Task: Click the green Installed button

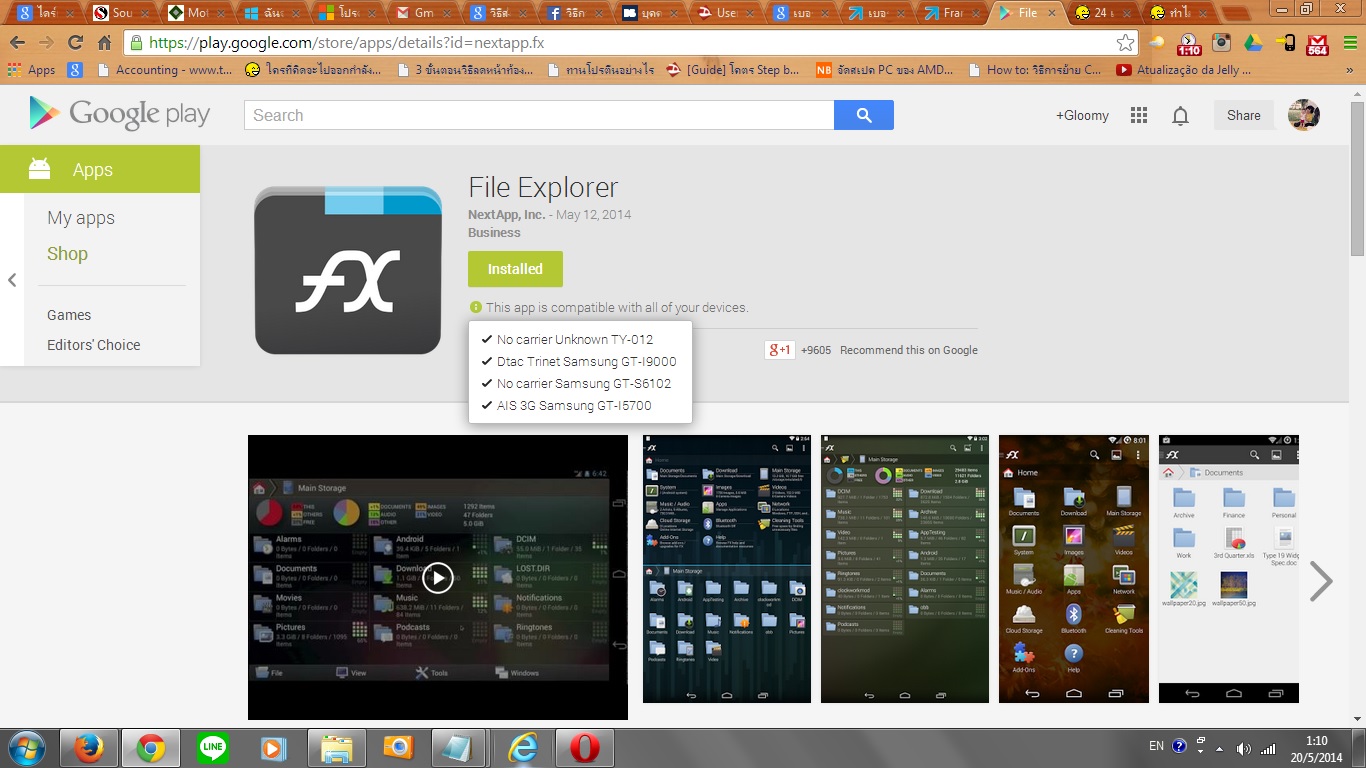Action: [515, 269]
